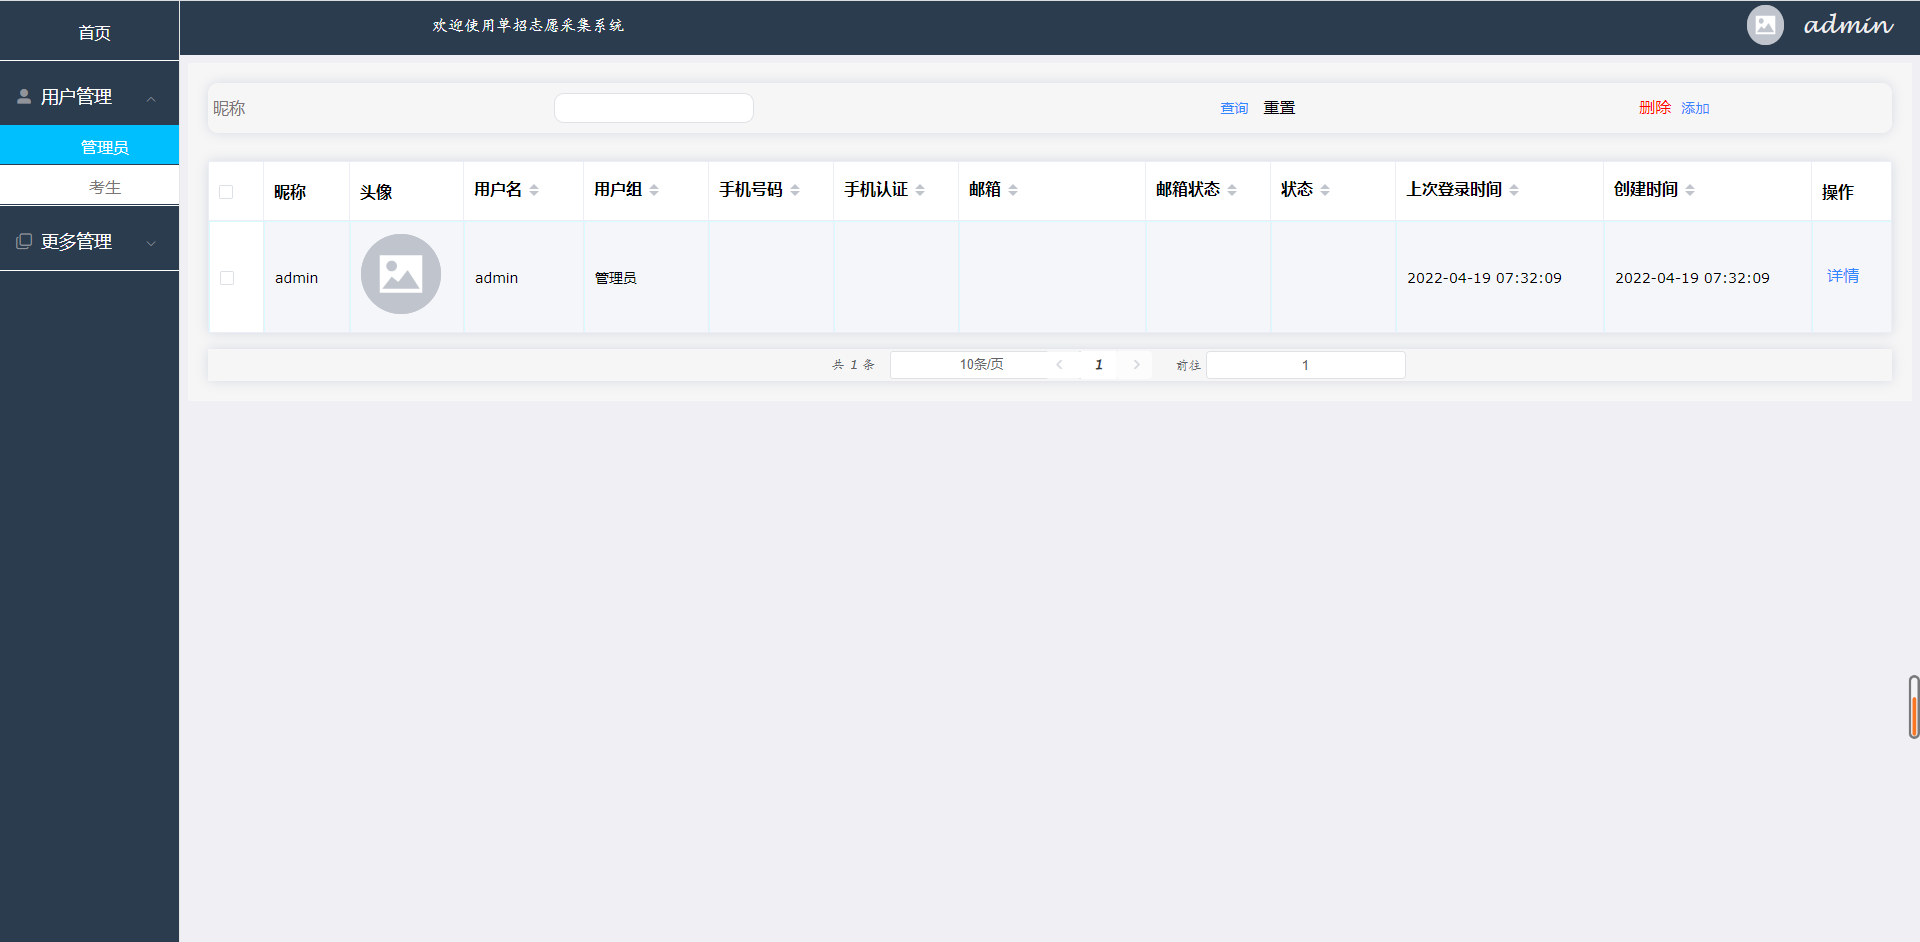Click the welcome title 欢迎使用单招志愿采集系统
This screenshot has height=942, width=1920.
[x=528, y=25]
